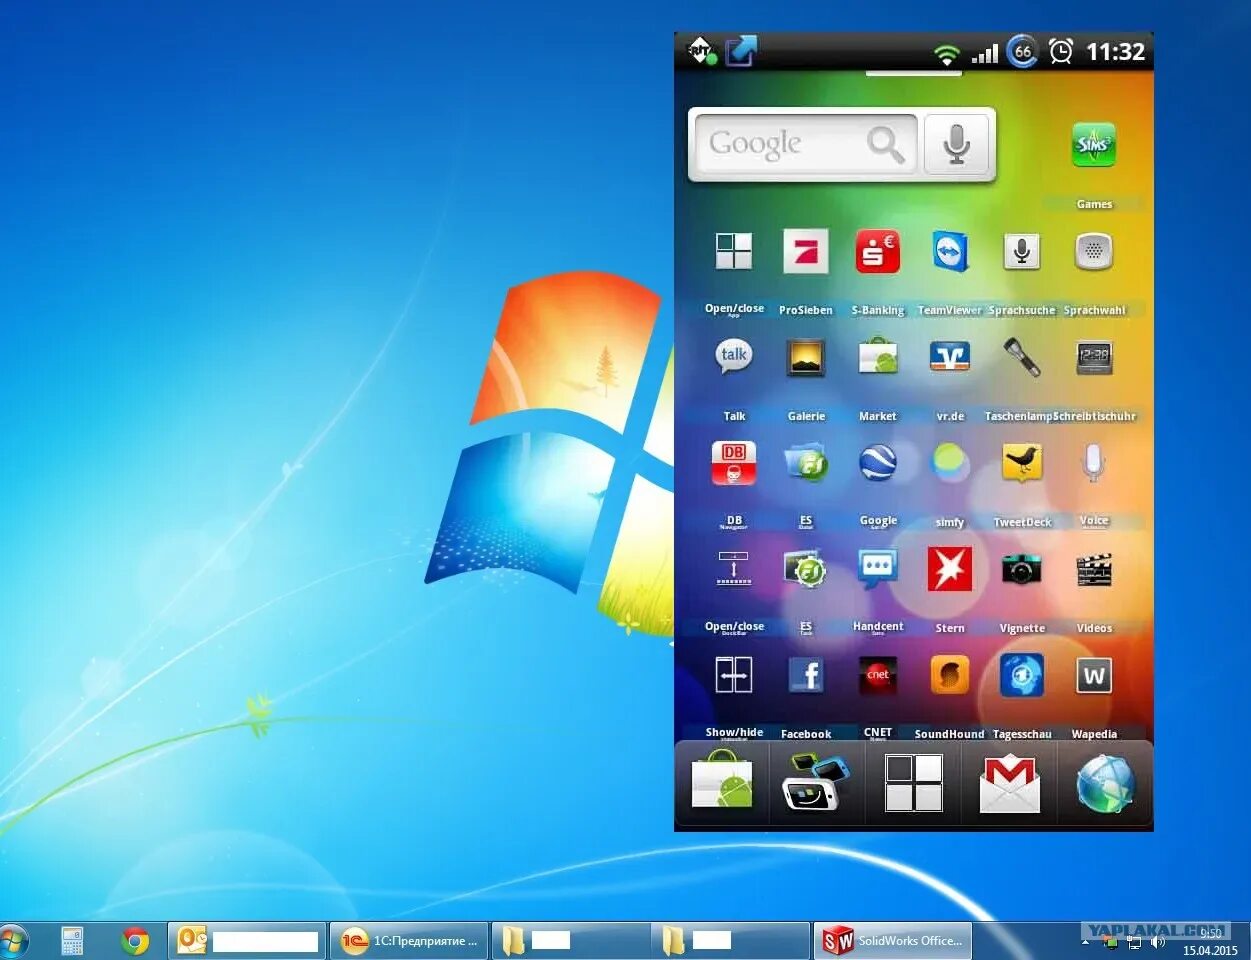
Task: Tap the alarm clock status icon
Action: (1061, 51)
